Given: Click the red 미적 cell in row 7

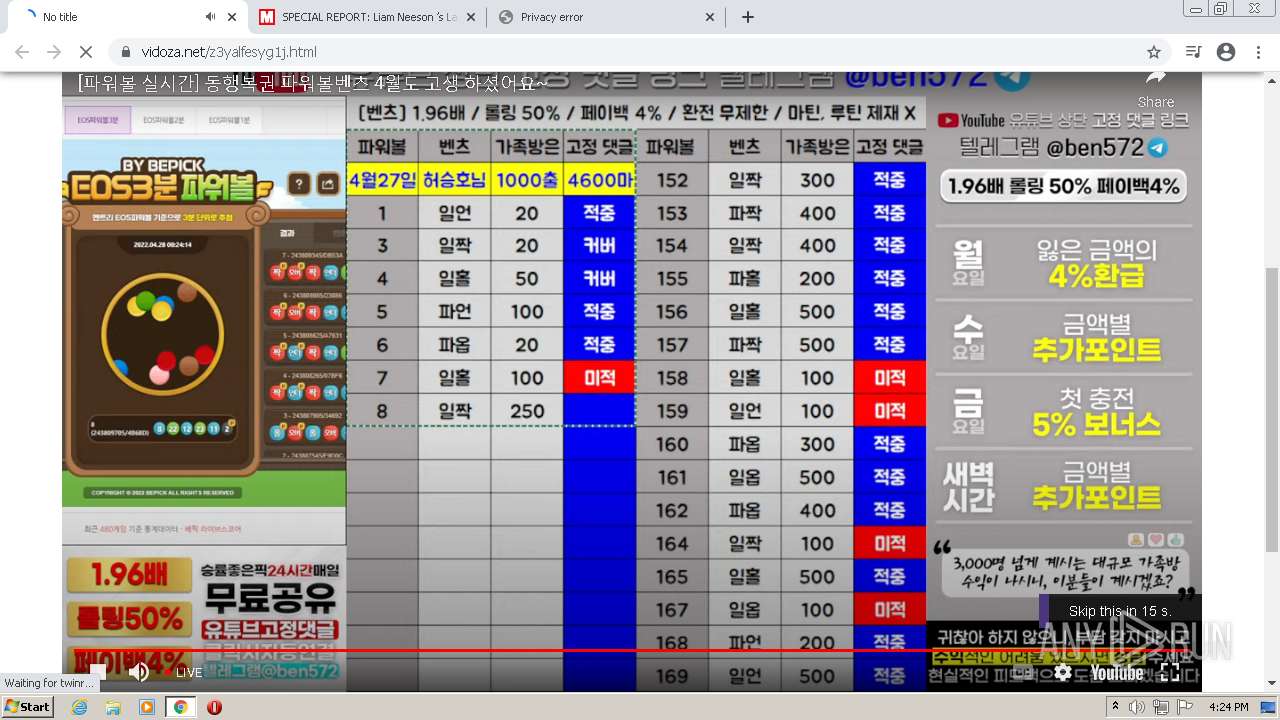Looking at the screenshot, I should click(599, 378).
